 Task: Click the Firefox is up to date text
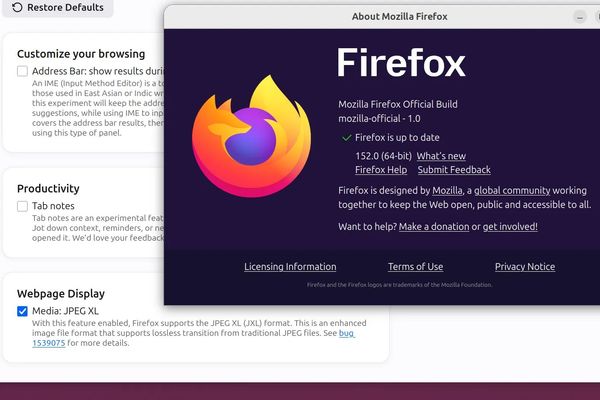click(x=397, y=138)
